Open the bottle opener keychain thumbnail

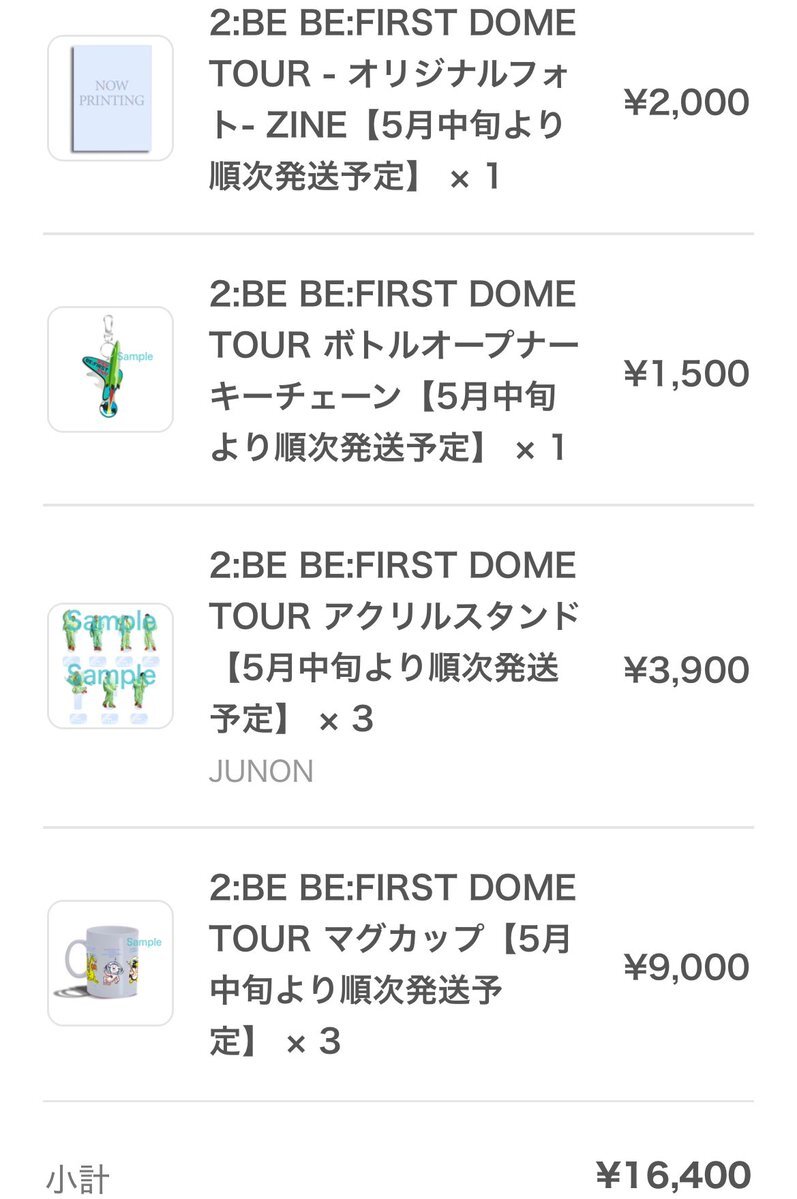(x=110, y=369)
